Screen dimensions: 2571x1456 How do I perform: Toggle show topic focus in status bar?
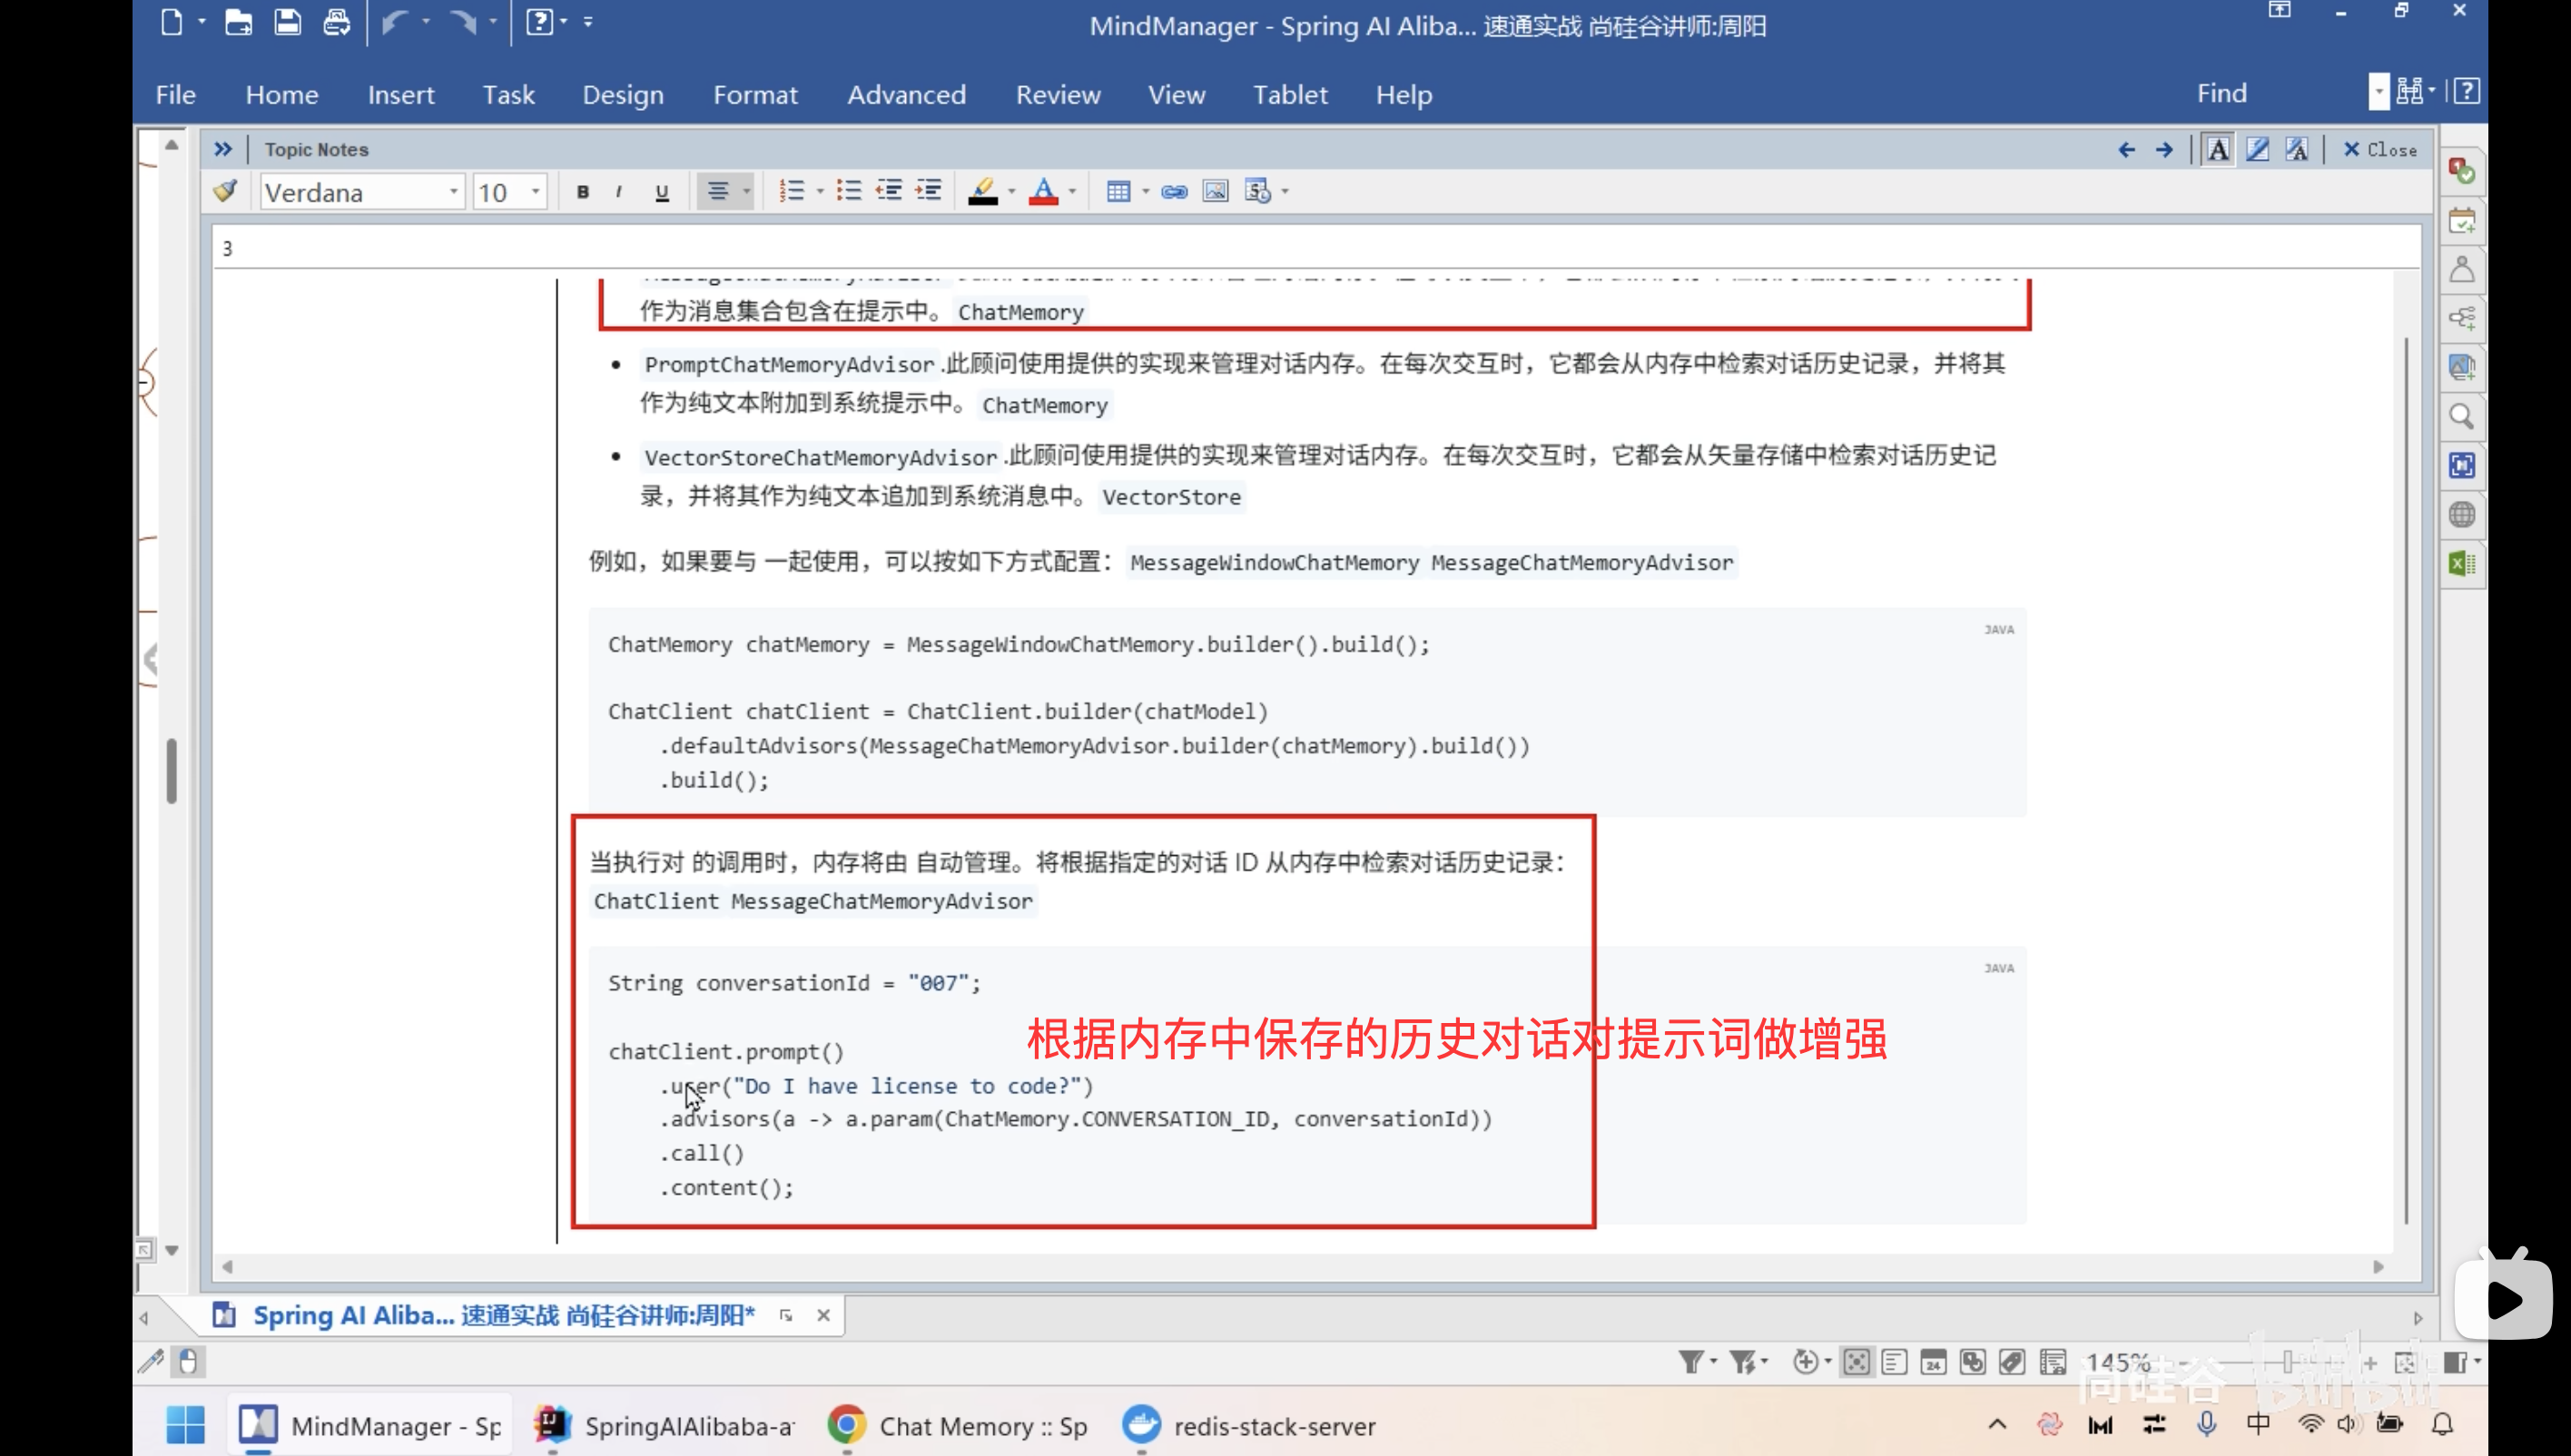1856,1362
